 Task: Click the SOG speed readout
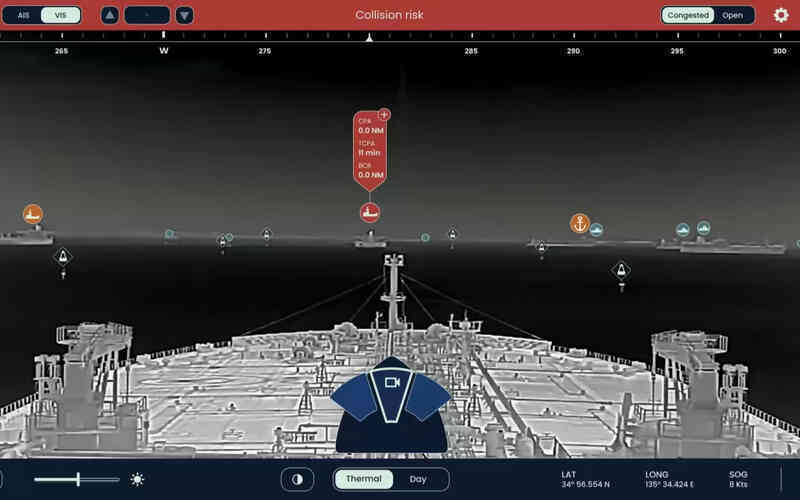(x=738, y=479)
